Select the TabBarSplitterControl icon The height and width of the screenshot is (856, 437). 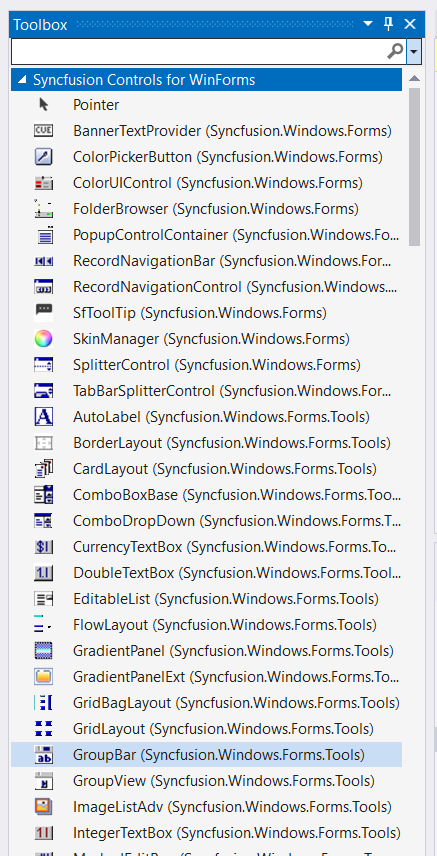tap(43, 391)
